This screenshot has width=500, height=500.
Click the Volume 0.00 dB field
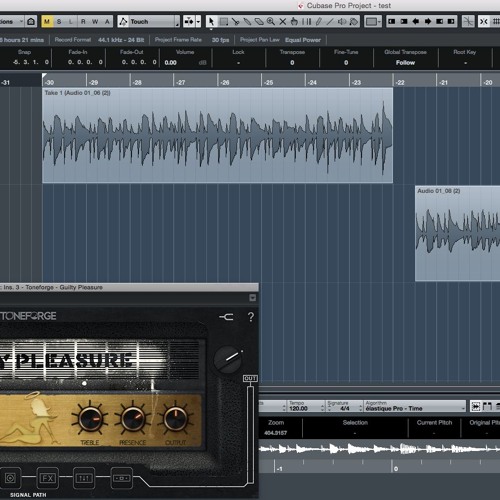point(185,63)
